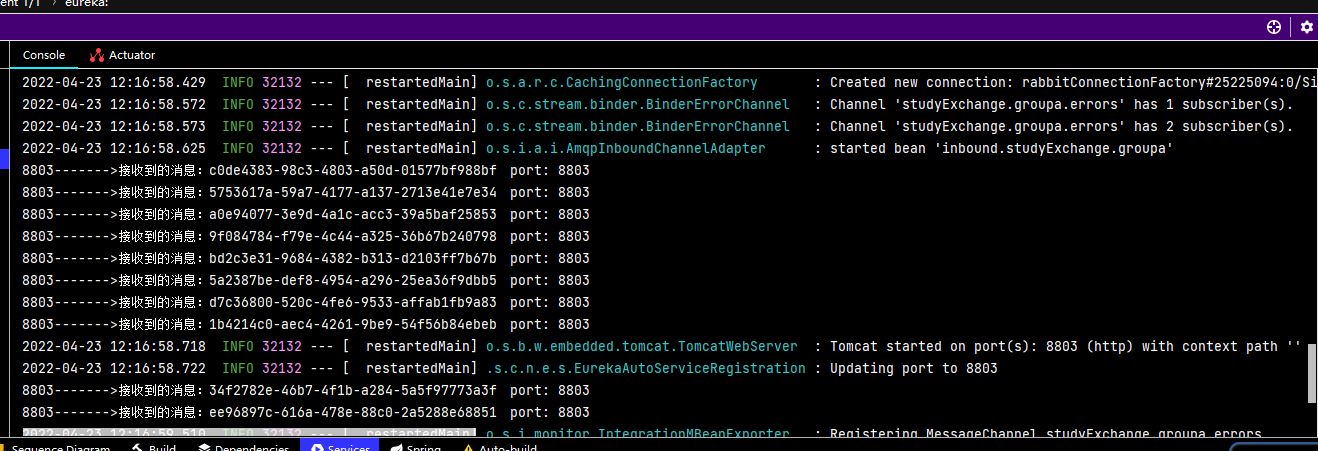Open the Spring tool window tab
Viewport: 1318px width, 451px height.
click(x=415, y=448)
